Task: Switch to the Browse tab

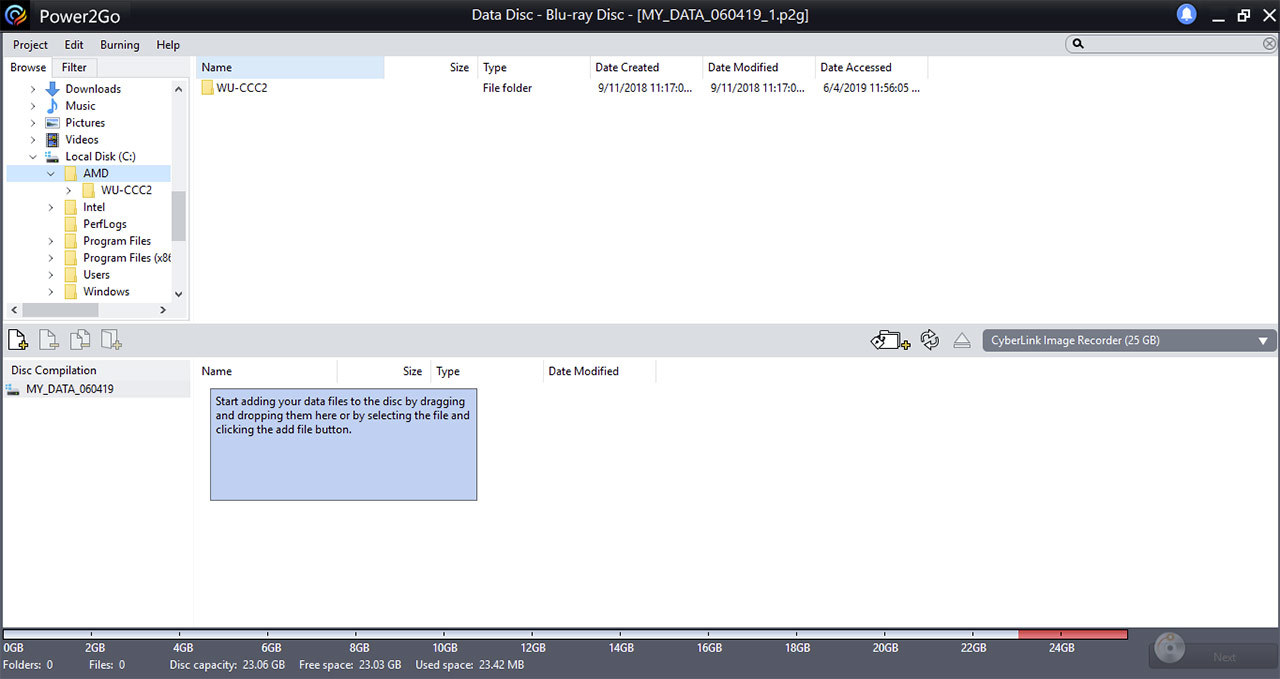Action: click(28, 67)
